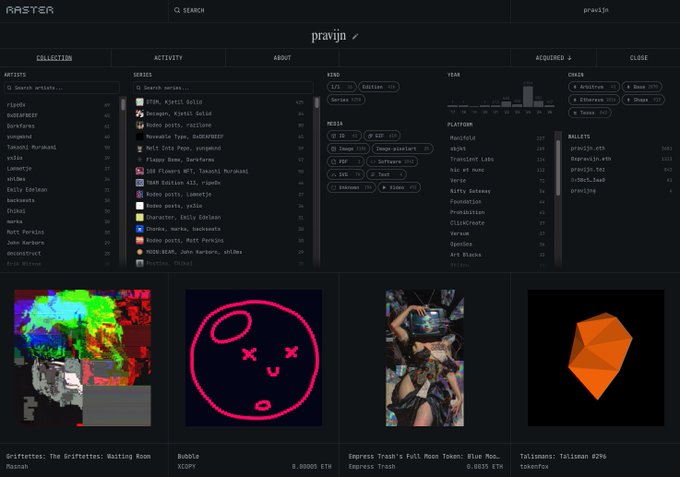This screenshot has width=680, height=477.
Task: Select platform Nifty Gateway
Action: [x=497, y=191]
